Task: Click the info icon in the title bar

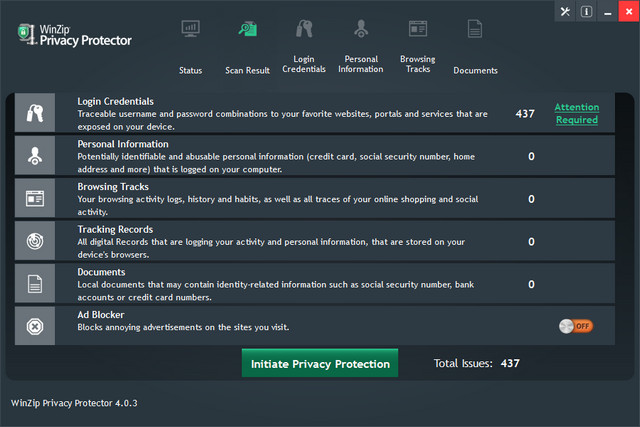Action: 586,12
